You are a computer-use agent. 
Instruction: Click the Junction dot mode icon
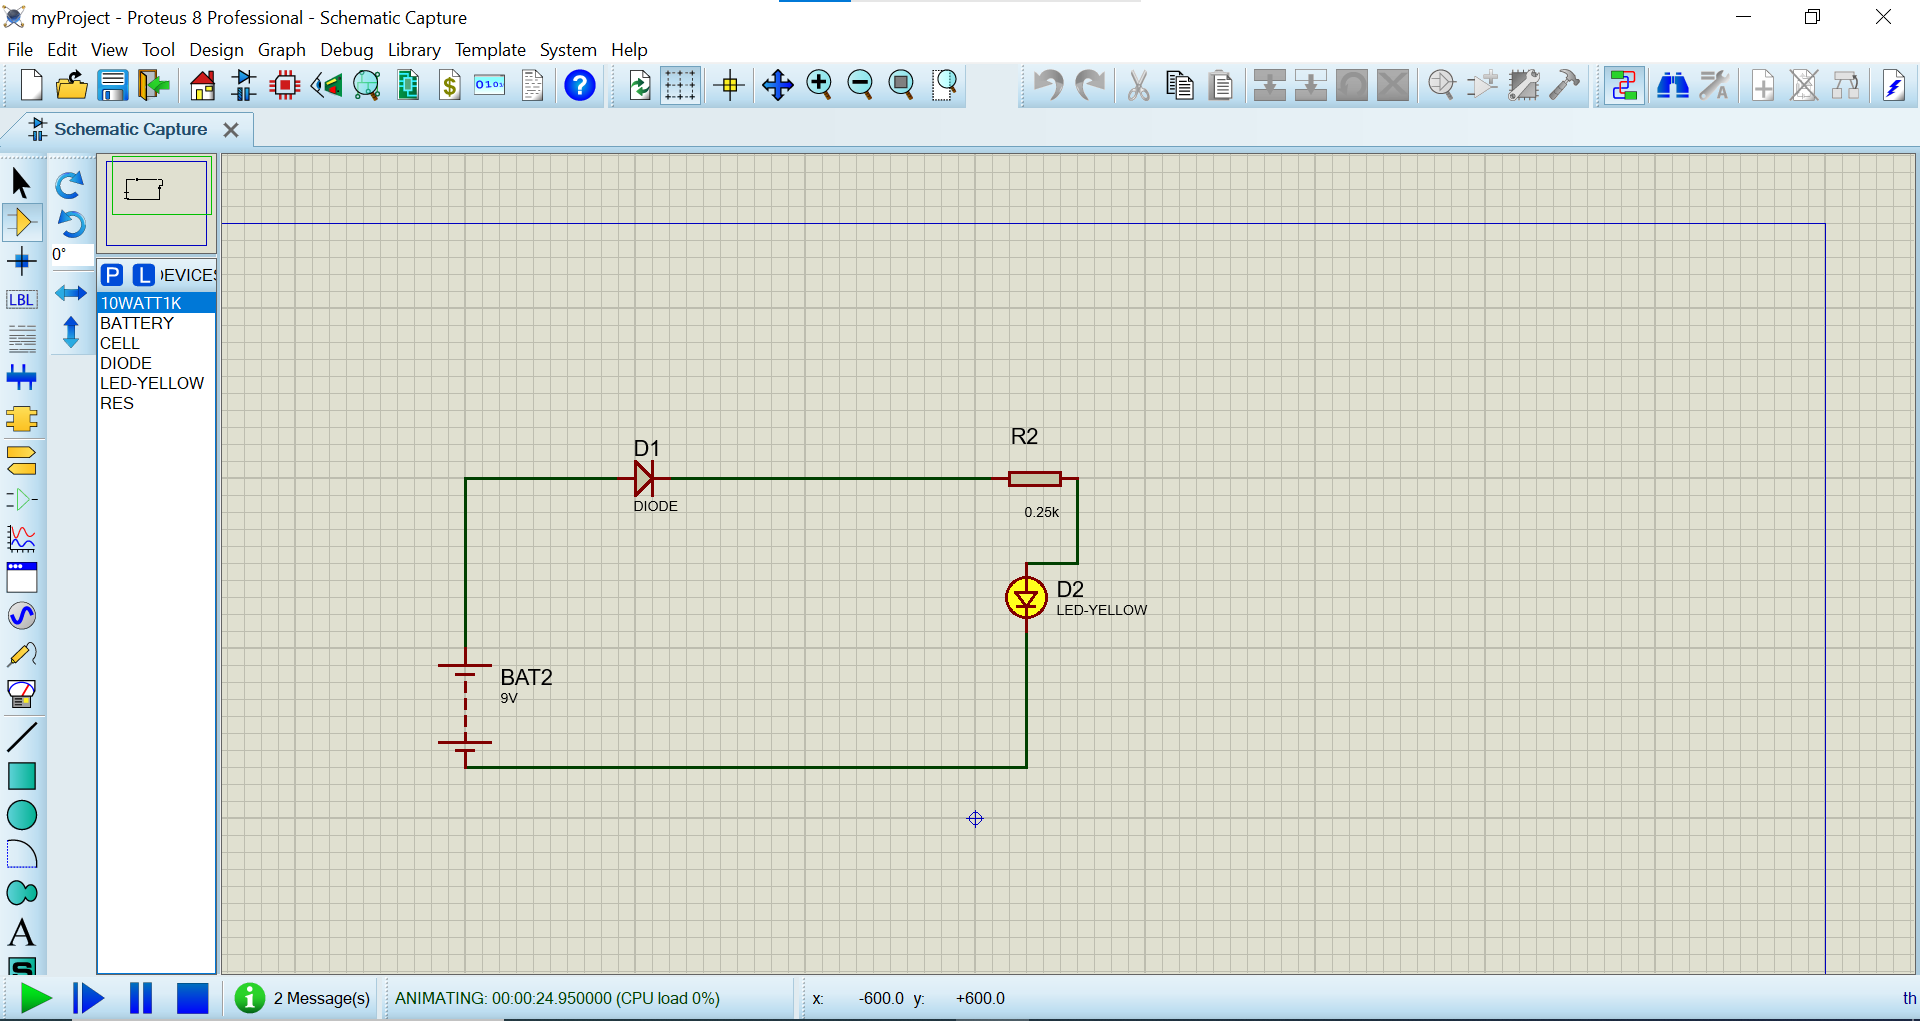point(22,262)
